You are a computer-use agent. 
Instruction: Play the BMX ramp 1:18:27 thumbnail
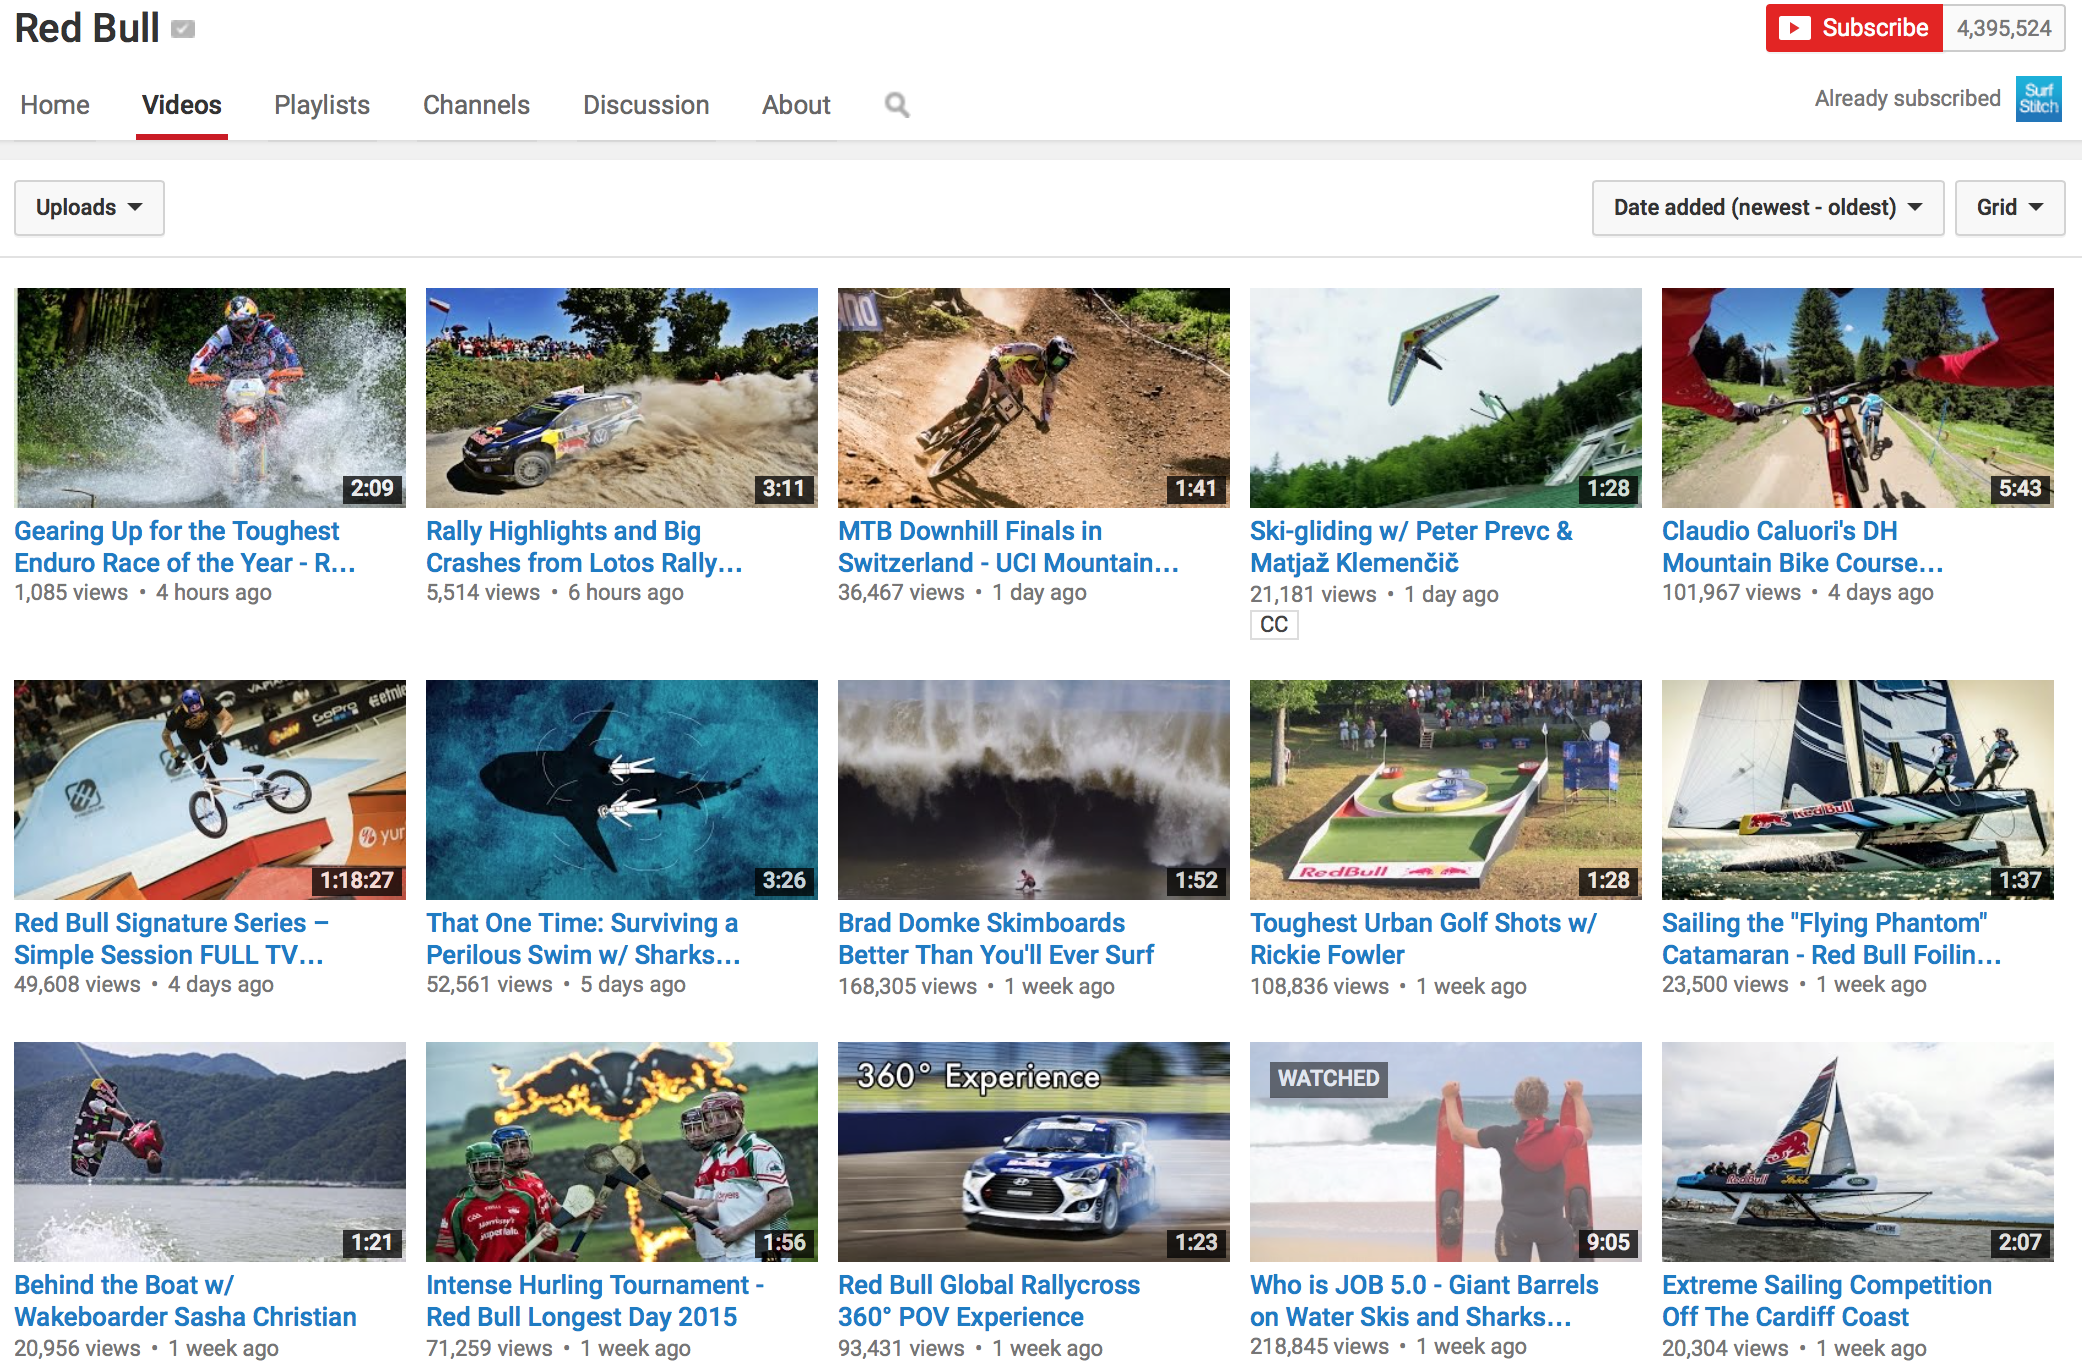tap(210, 790)
